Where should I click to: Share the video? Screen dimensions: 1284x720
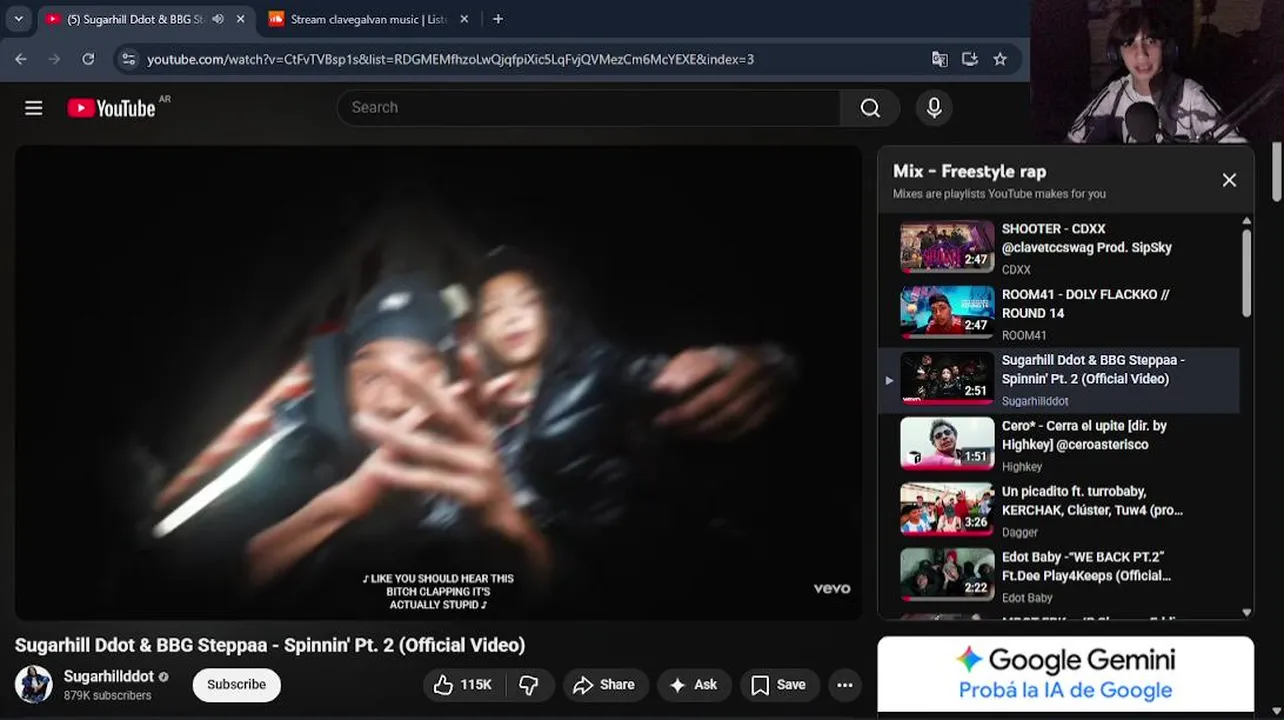[604, 685]
